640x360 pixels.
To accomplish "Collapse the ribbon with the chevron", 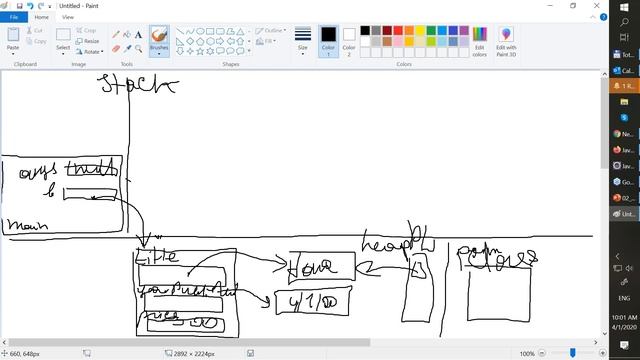I will (593, 17).
